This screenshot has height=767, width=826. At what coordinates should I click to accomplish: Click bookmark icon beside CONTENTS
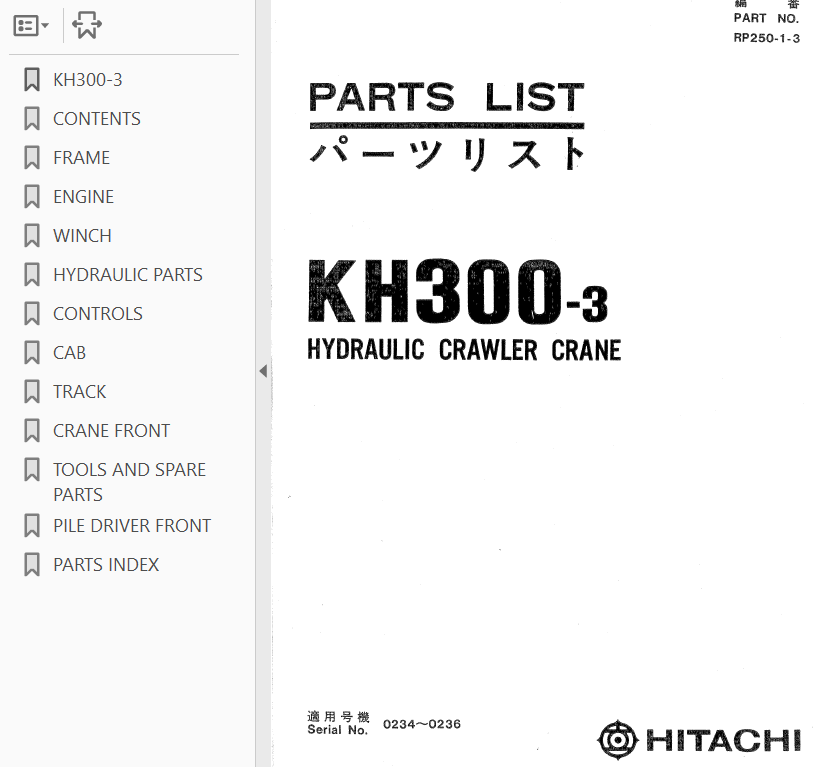[32, 119]
